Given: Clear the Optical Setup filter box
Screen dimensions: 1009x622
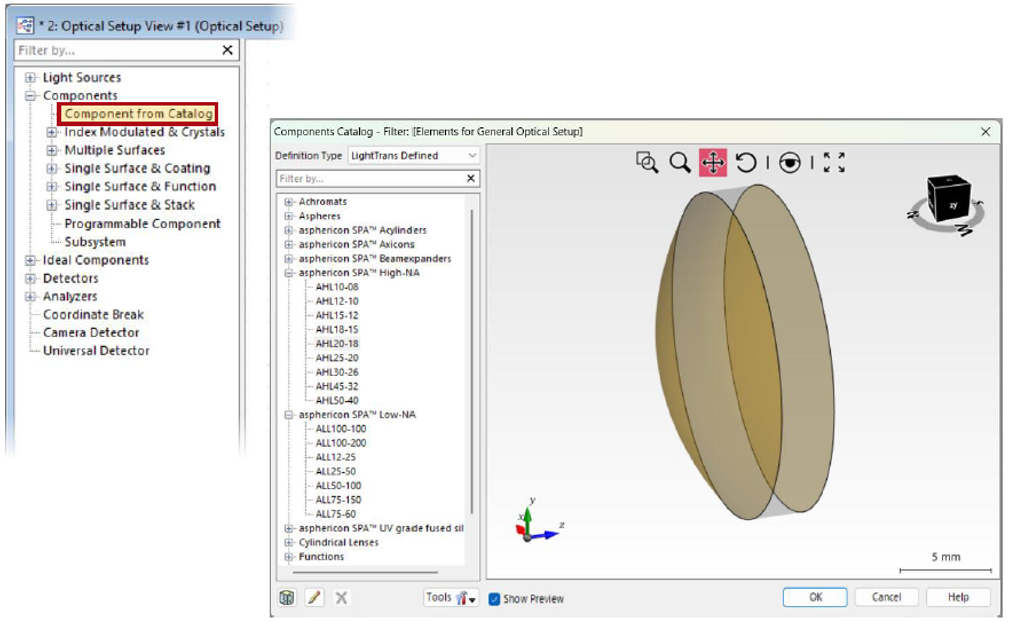Looking at the screenshot, I should coord(227,50).
